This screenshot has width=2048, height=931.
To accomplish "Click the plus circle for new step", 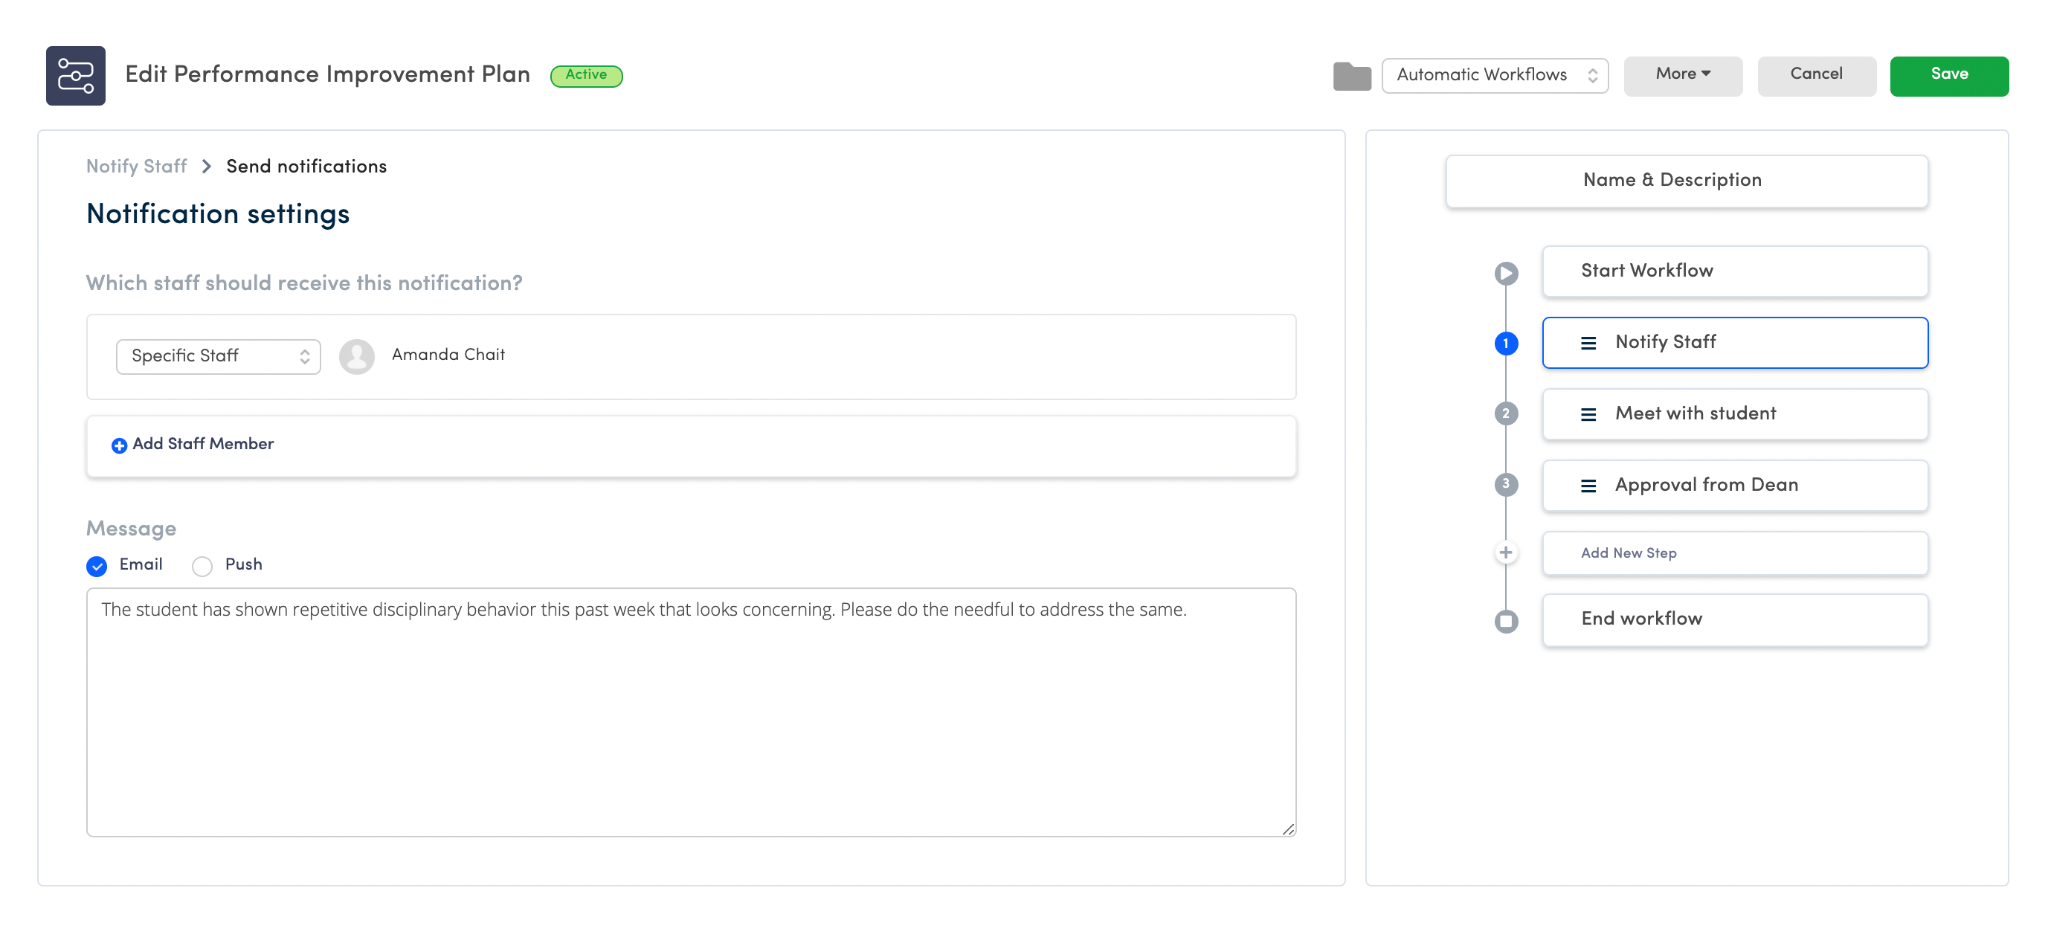I will (1506, 552).
